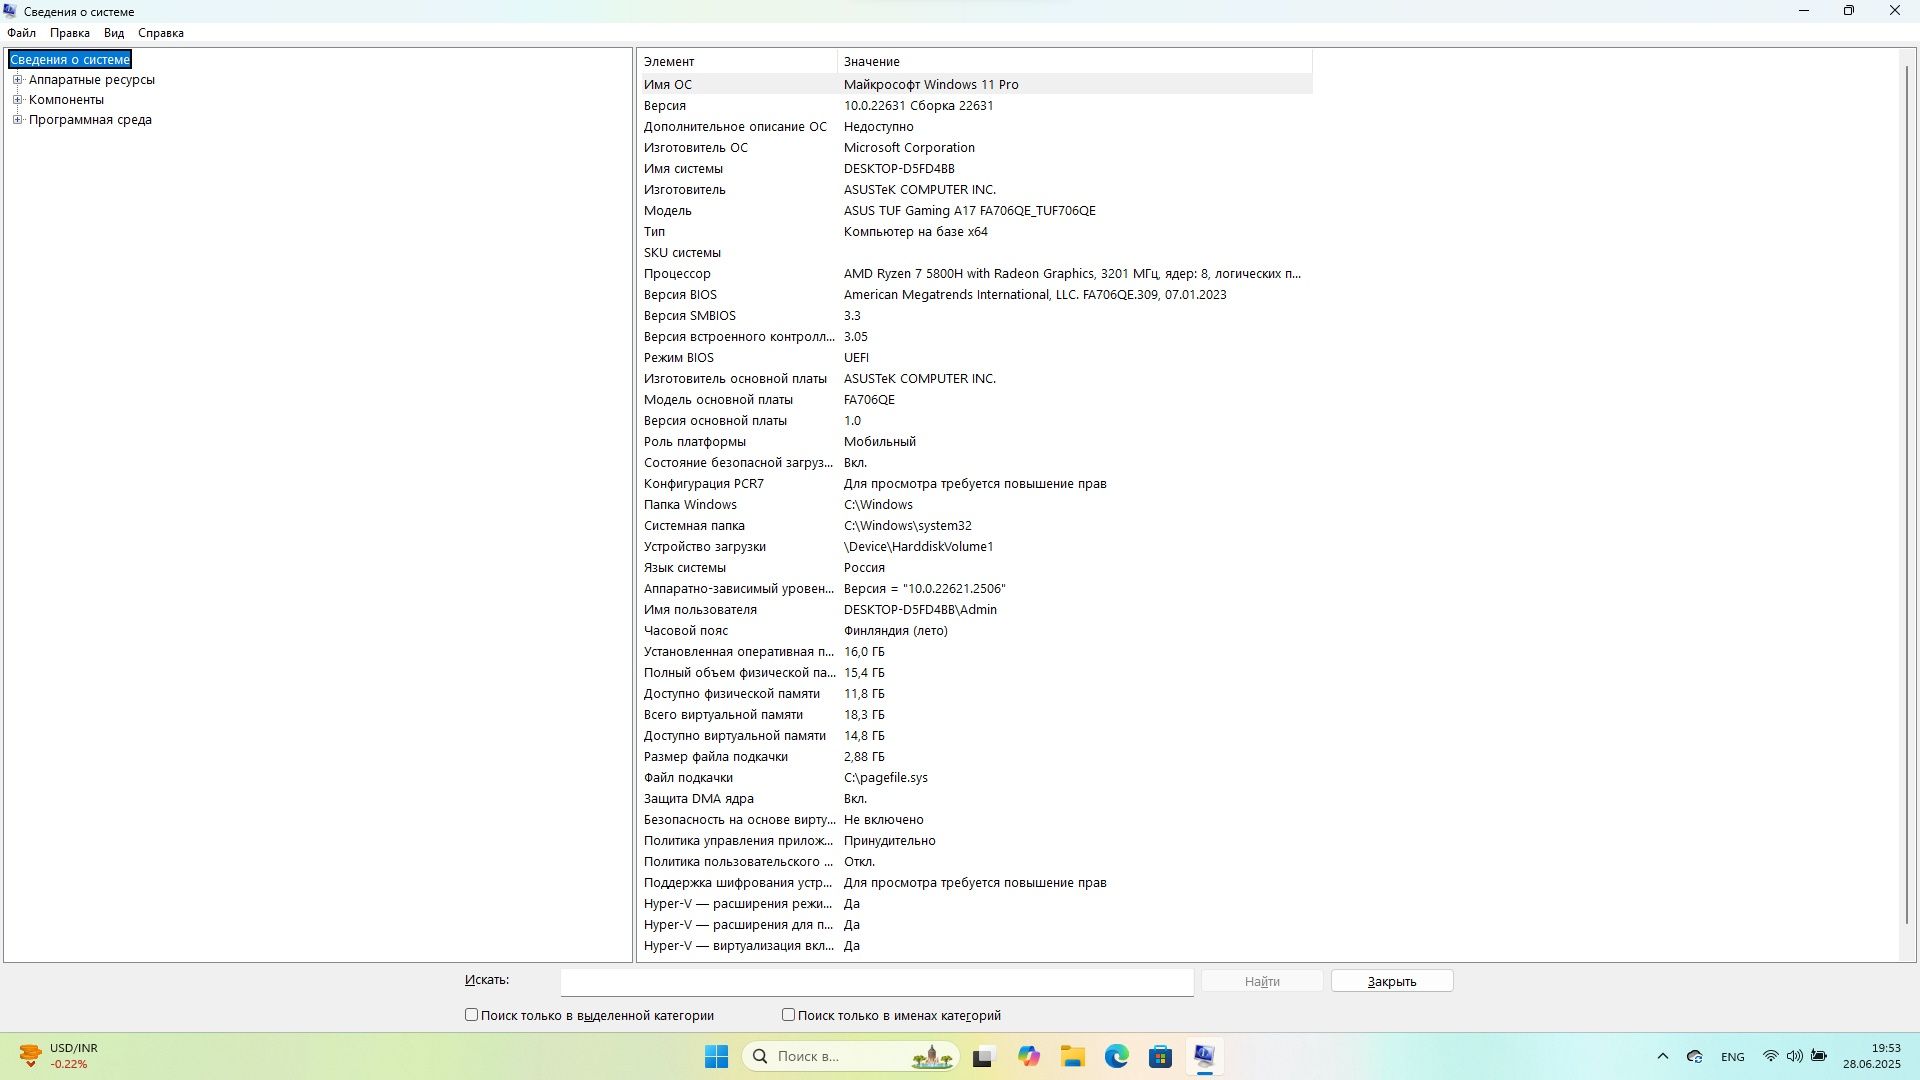Select the Компоненты tree label

66,100
